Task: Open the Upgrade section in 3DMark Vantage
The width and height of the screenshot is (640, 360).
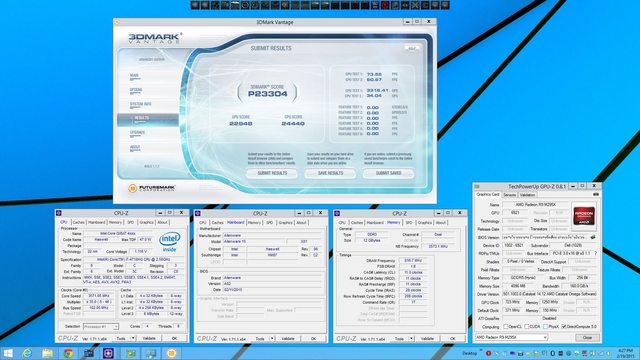Action: 137,133
